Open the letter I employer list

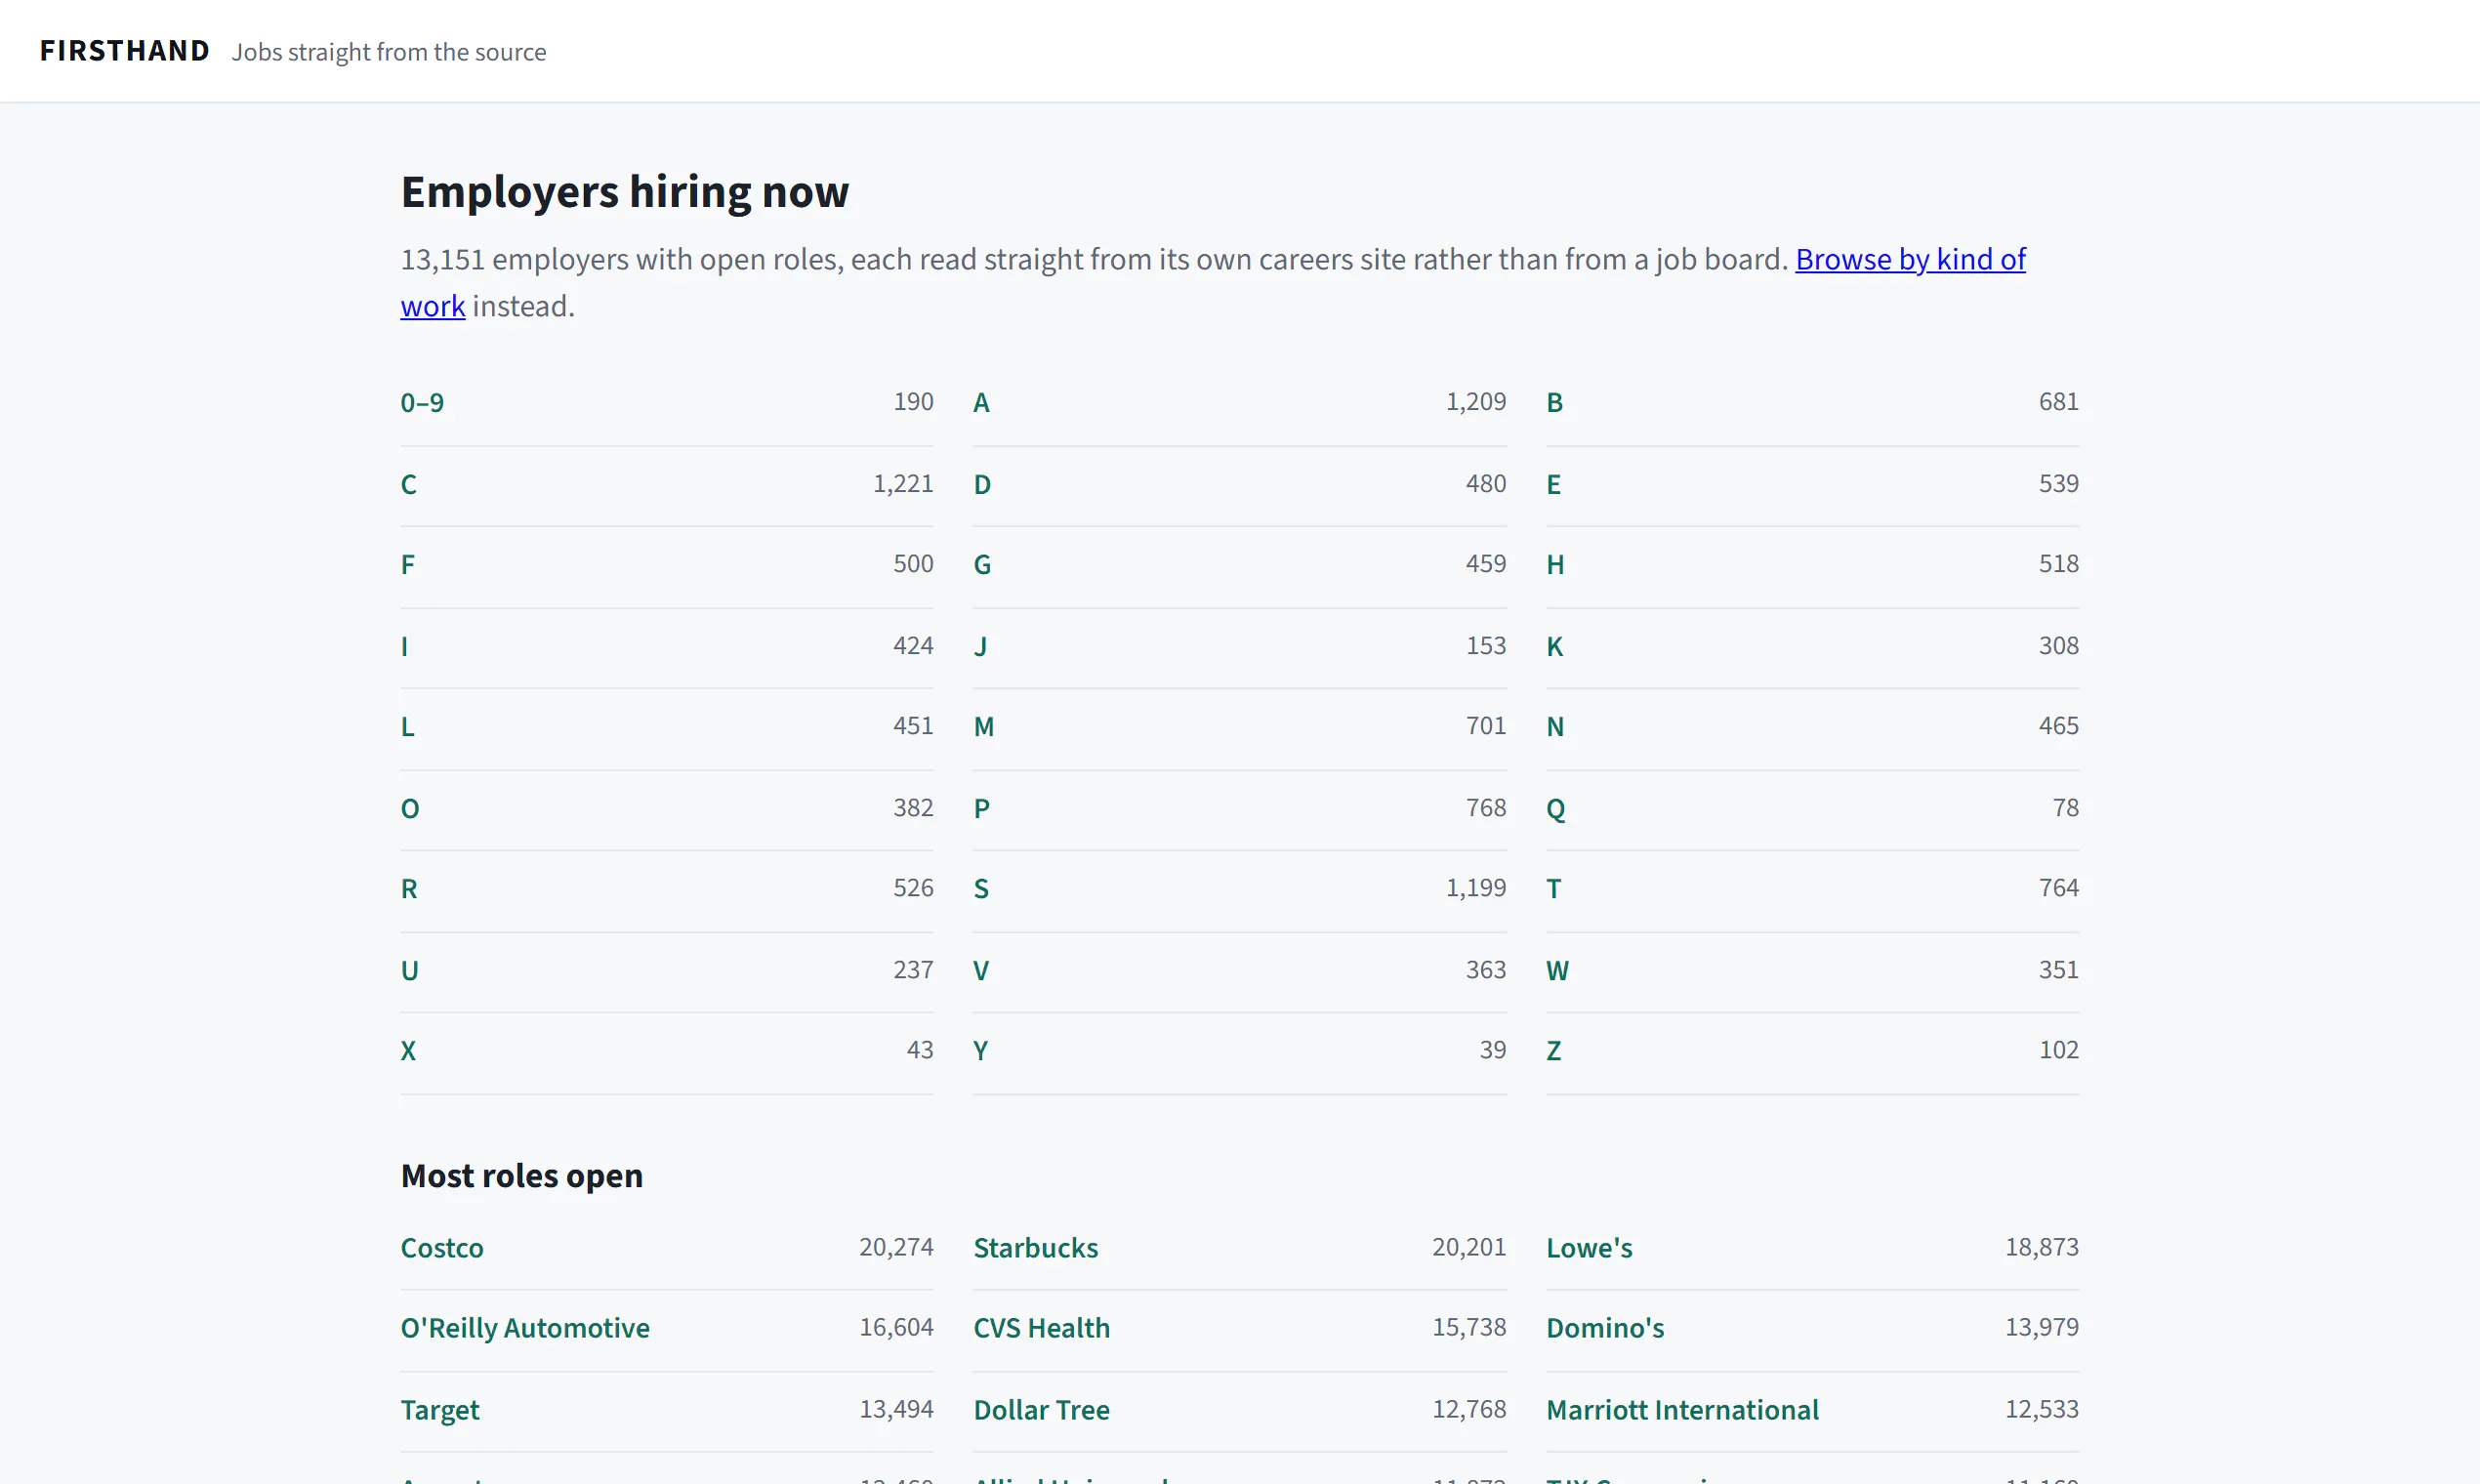(404, 647)
